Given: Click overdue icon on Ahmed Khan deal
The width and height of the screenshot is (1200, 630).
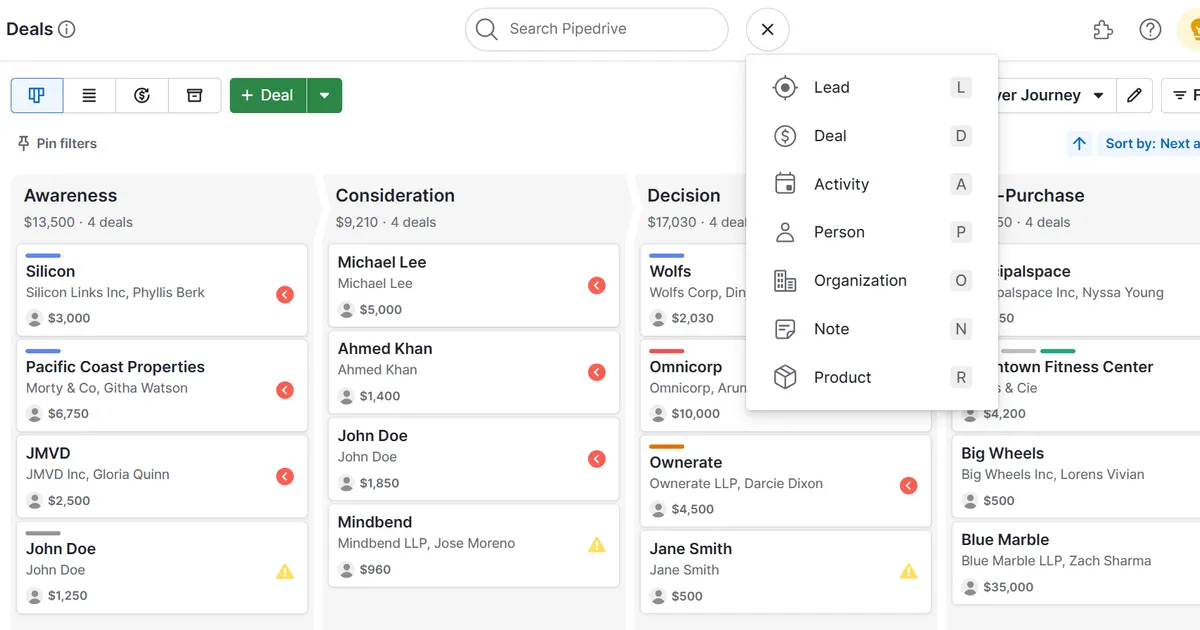Looking at the screenshot, I should coord(597,372).
